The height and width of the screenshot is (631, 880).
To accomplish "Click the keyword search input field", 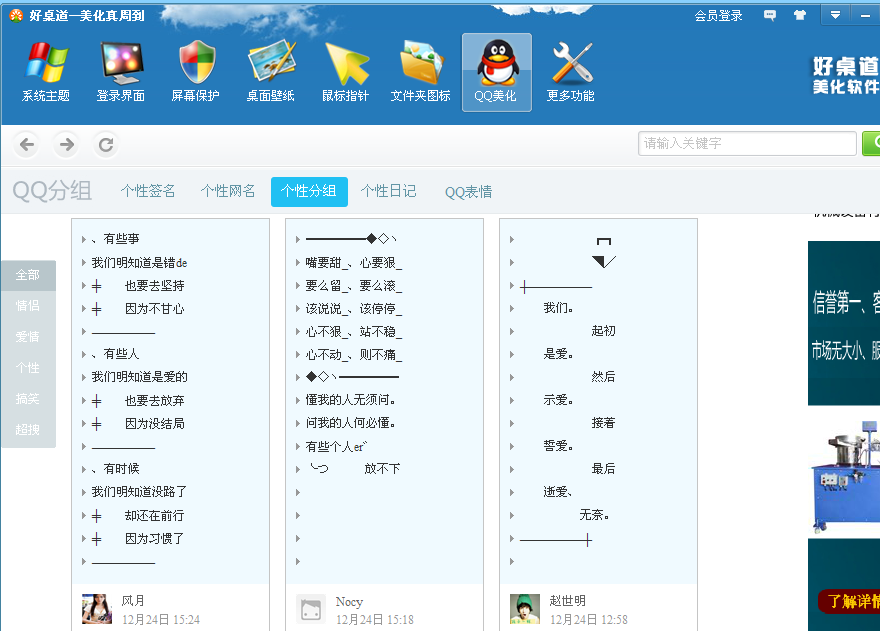I will [x=747, y=144].
